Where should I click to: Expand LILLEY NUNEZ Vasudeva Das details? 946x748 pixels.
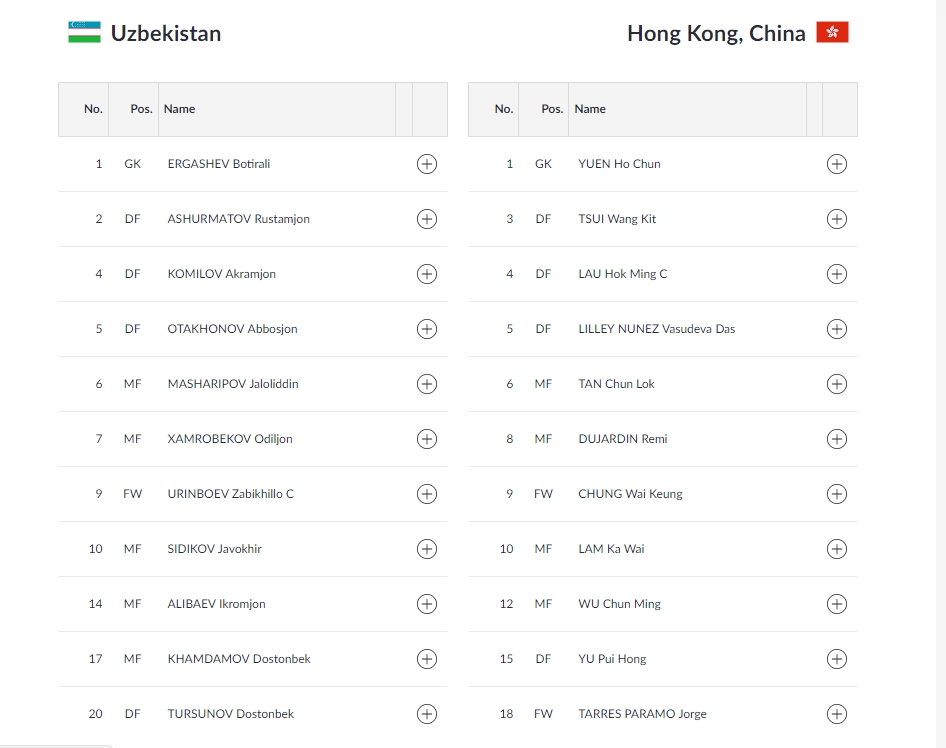pos(837,329)
